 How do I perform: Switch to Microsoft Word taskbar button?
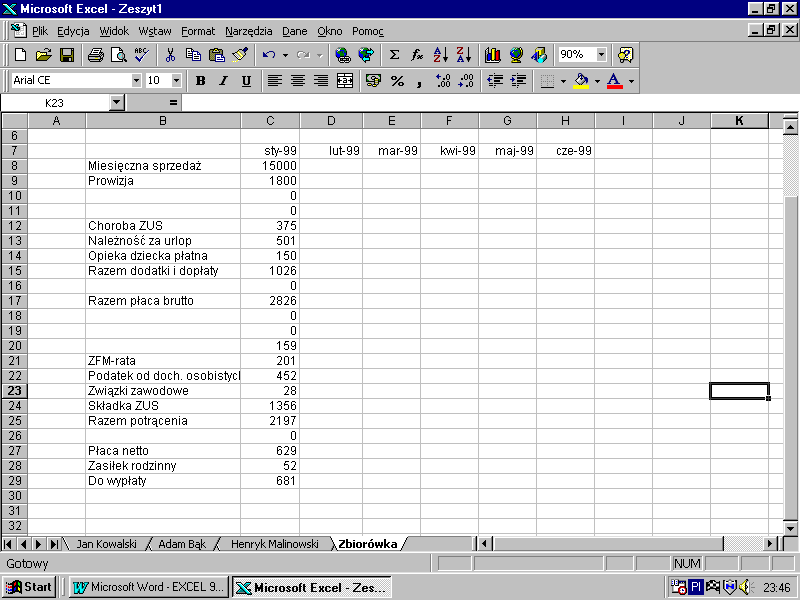(150, 587)
